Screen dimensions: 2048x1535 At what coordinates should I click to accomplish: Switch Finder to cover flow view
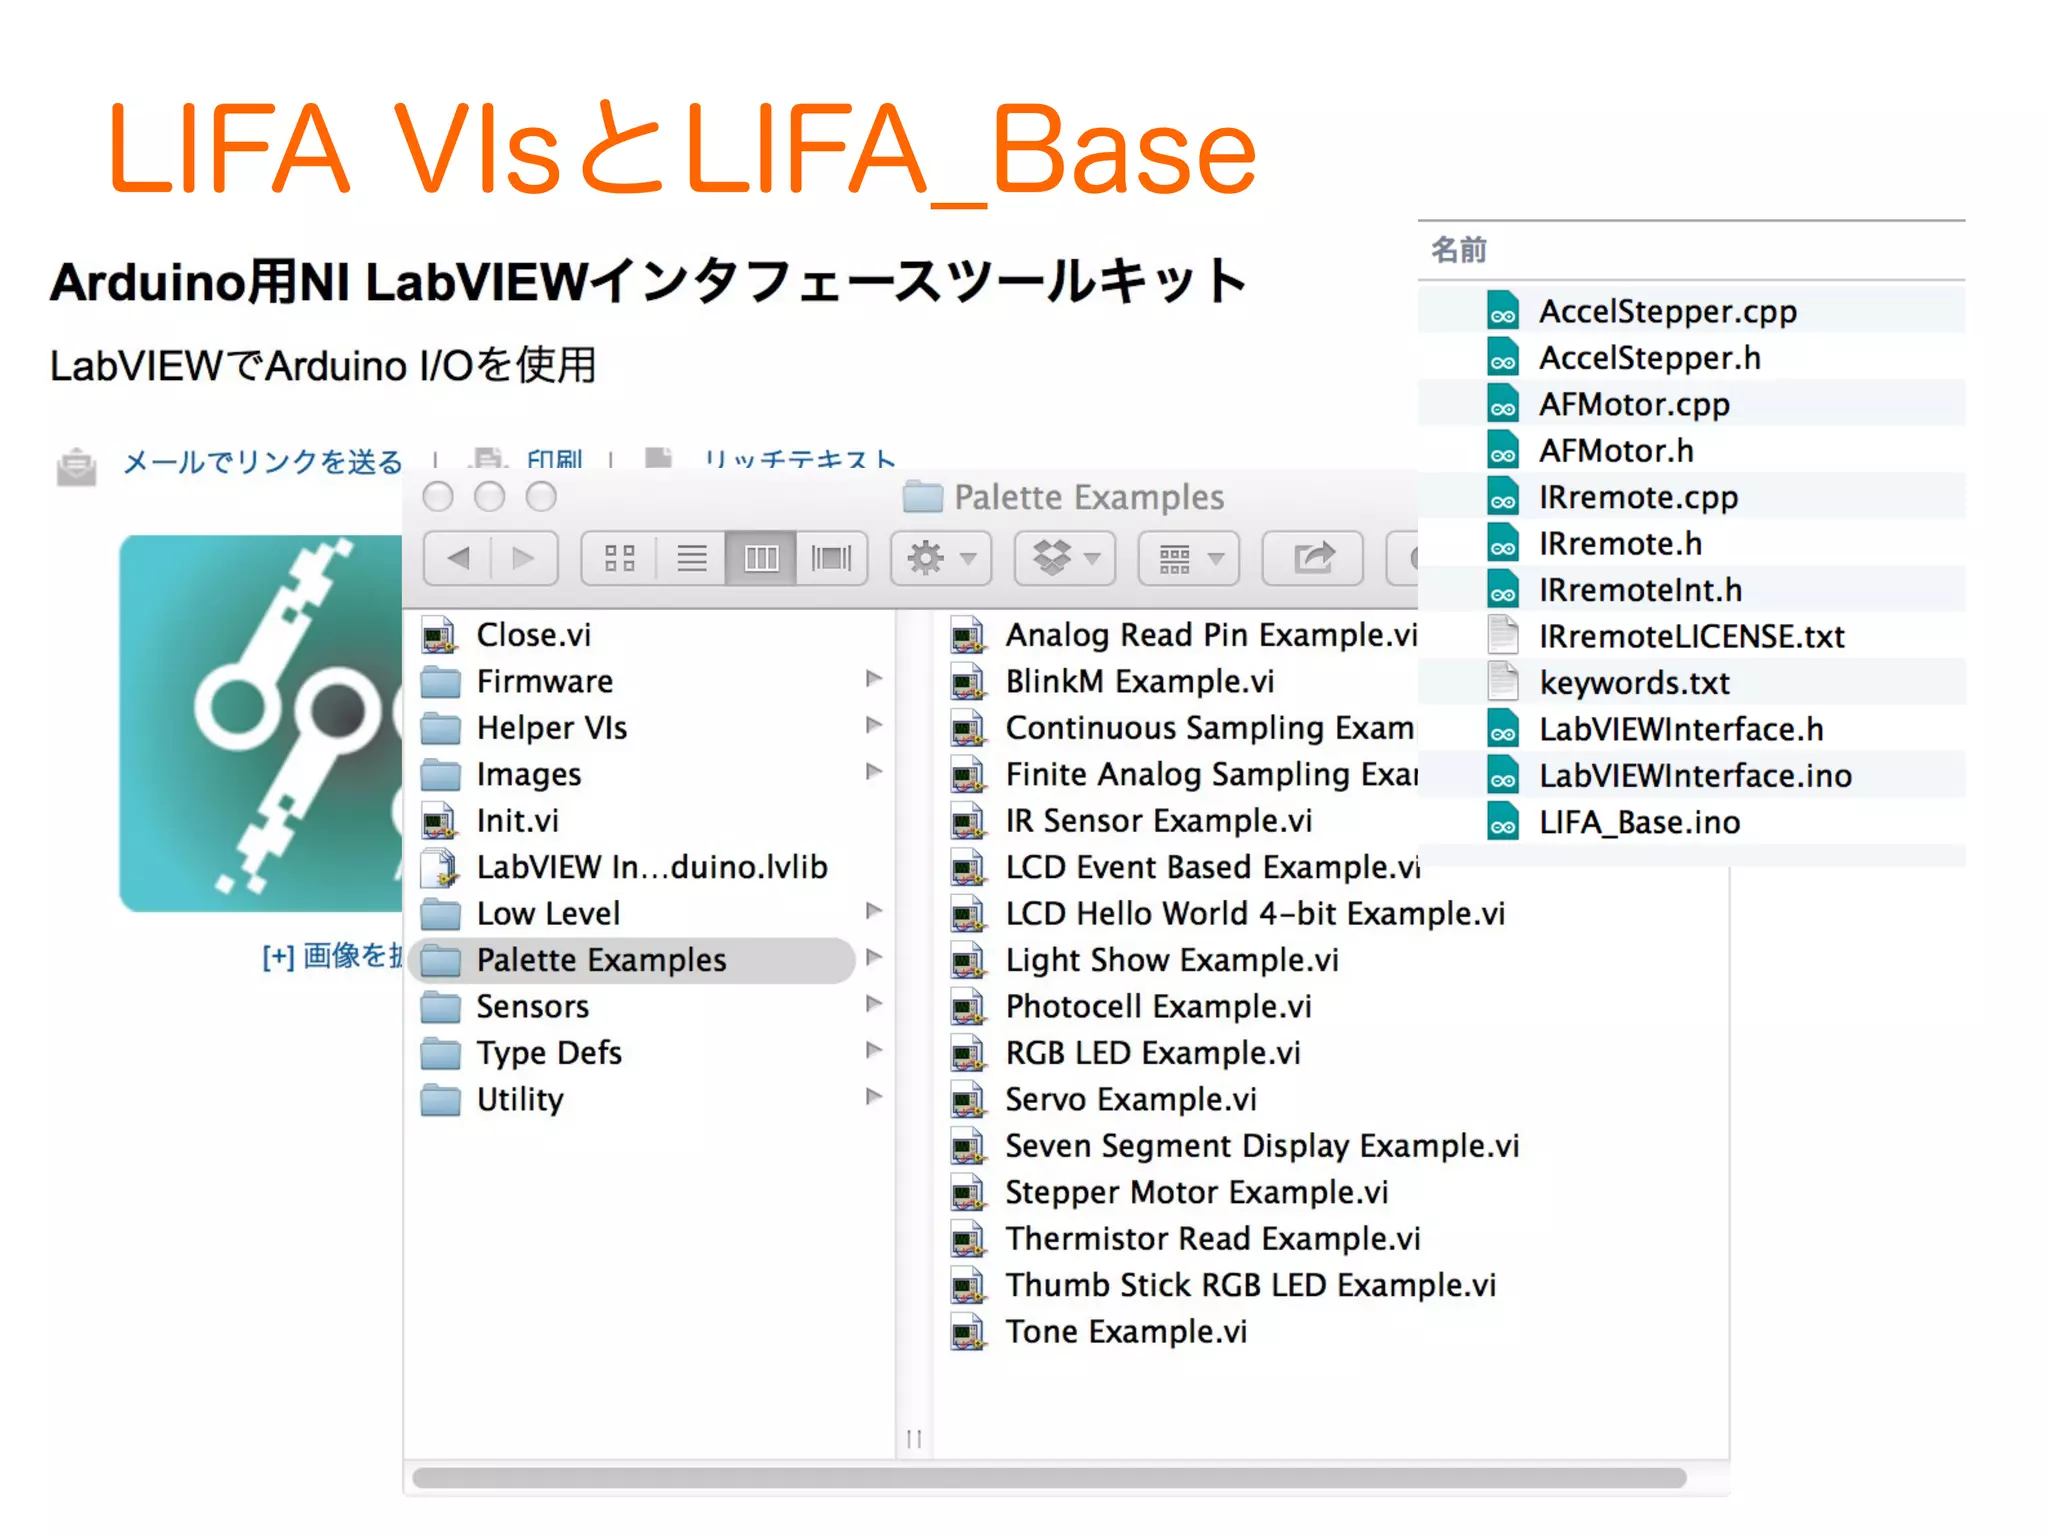pyautogui.click(x=831, y=558)
